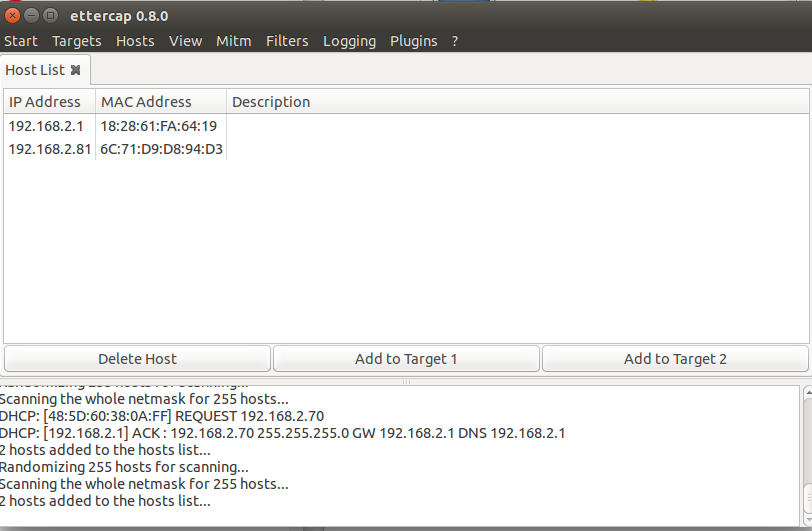The width and height of the screenshot is (812, 531).
Task: Maximize the ettercap window
Action: coord(50,16)
